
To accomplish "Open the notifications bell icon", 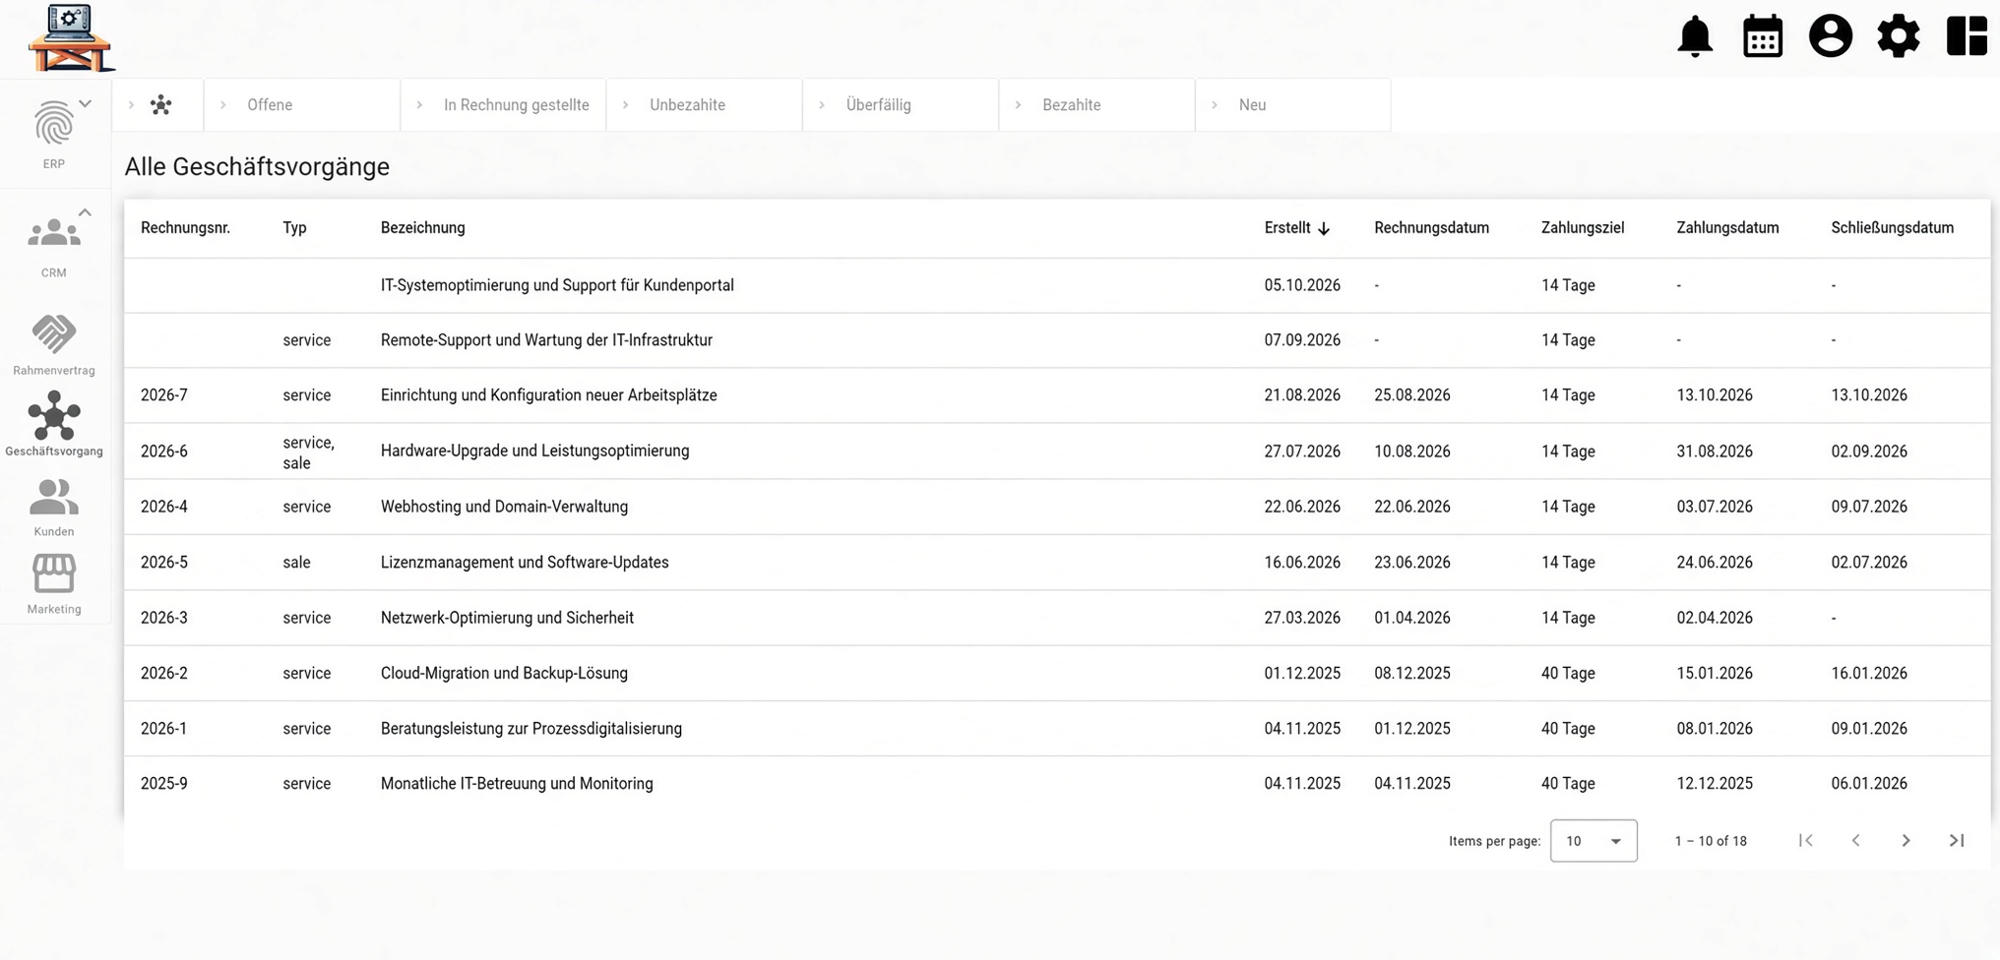I will (x=1695, y=37).
